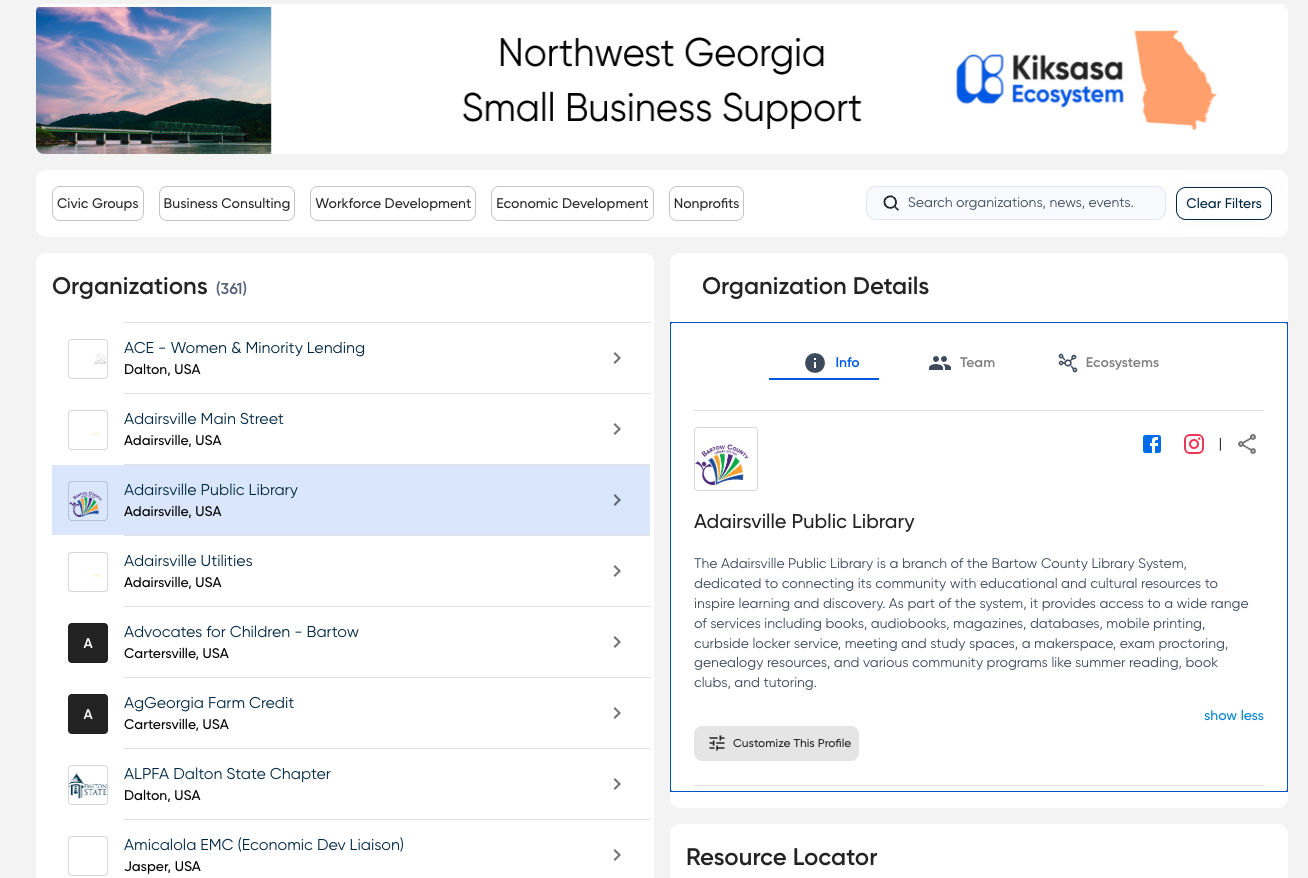Click the Adairsville Public Library details title
1308x878 pixels.
click(x=804, y=522)
